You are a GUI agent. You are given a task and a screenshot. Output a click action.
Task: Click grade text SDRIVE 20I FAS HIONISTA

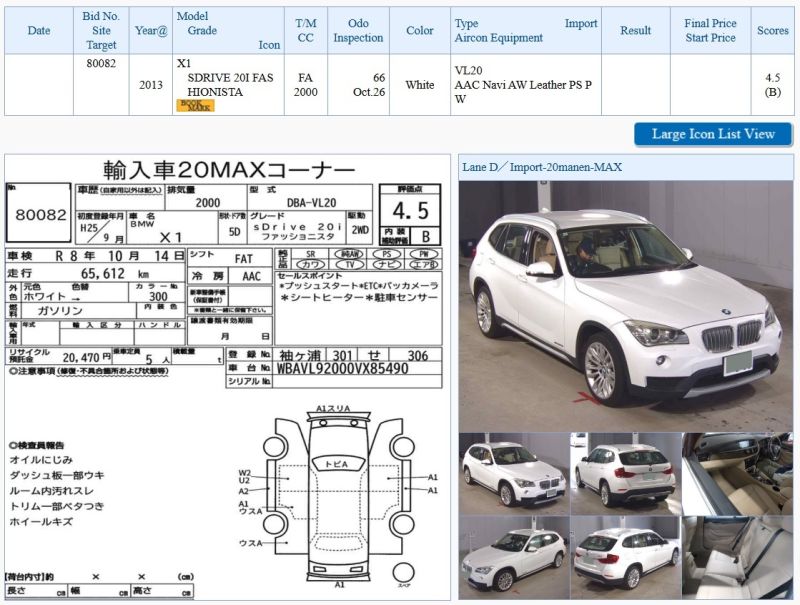click(230, 85)
